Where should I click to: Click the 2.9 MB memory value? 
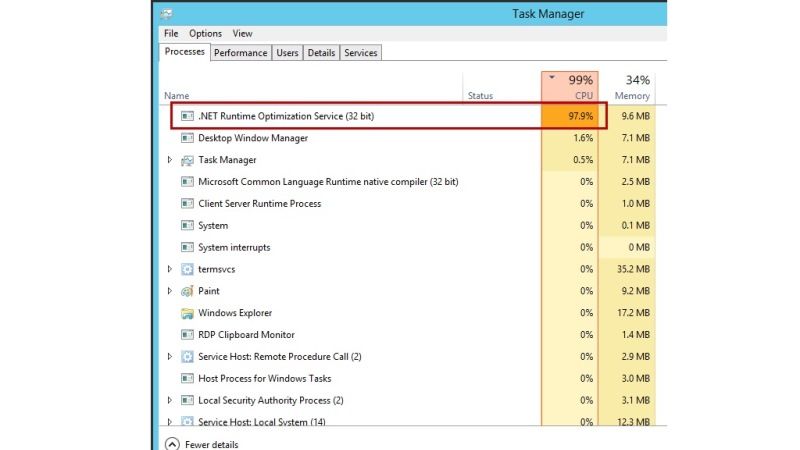[635, 357]
